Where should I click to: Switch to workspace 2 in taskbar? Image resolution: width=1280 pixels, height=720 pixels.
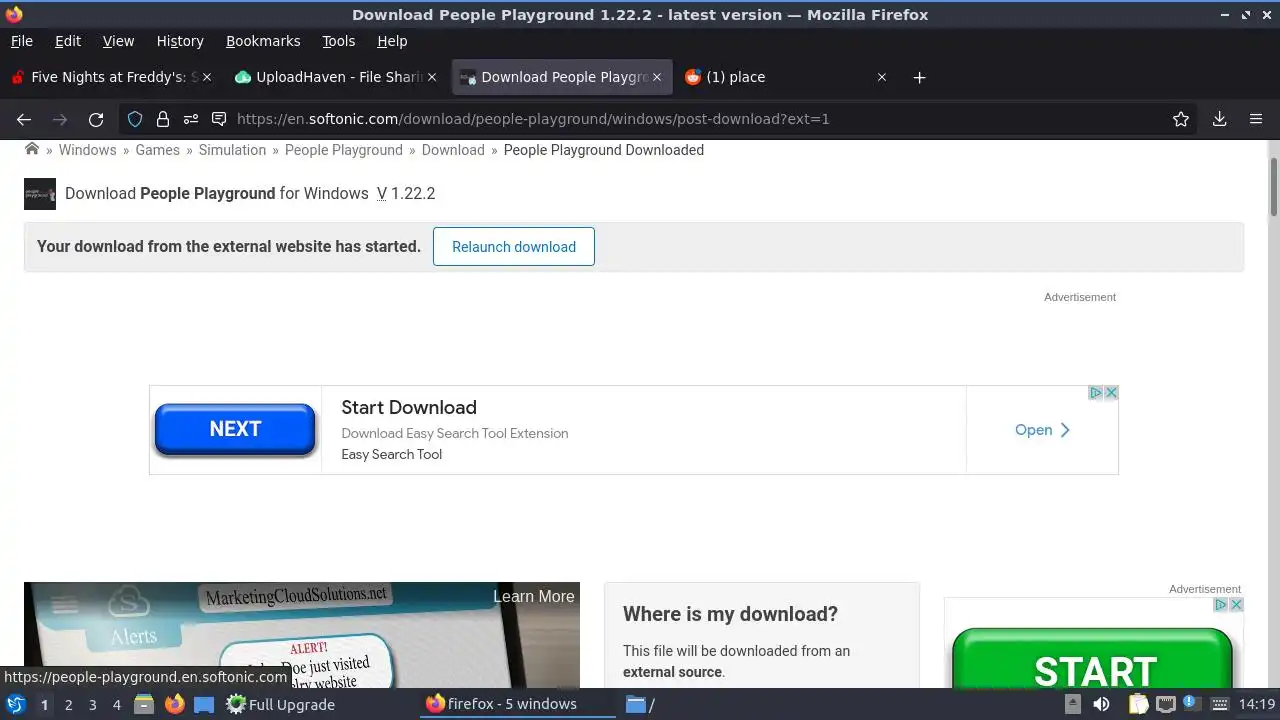[68, 704]
